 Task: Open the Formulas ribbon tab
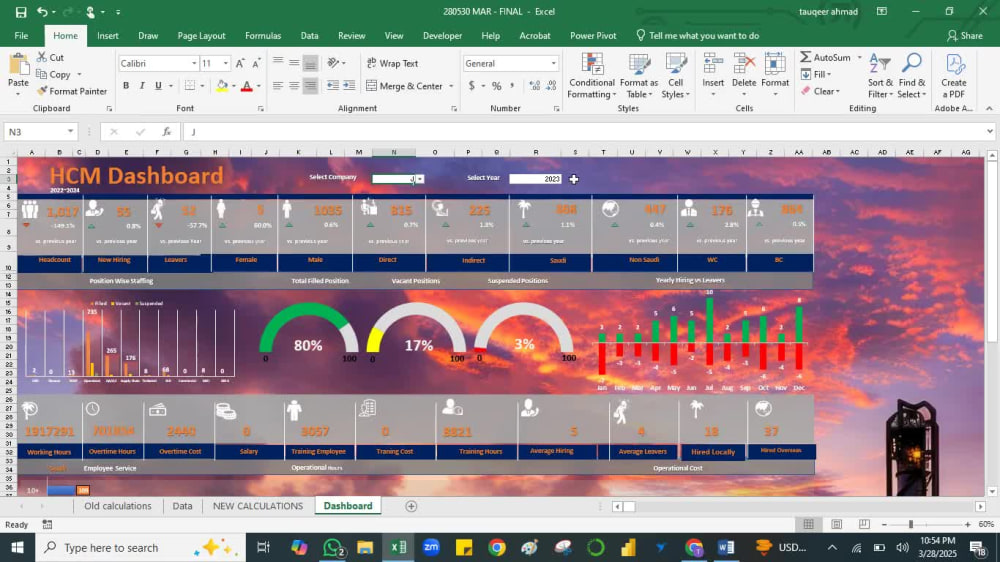(263, 36)
